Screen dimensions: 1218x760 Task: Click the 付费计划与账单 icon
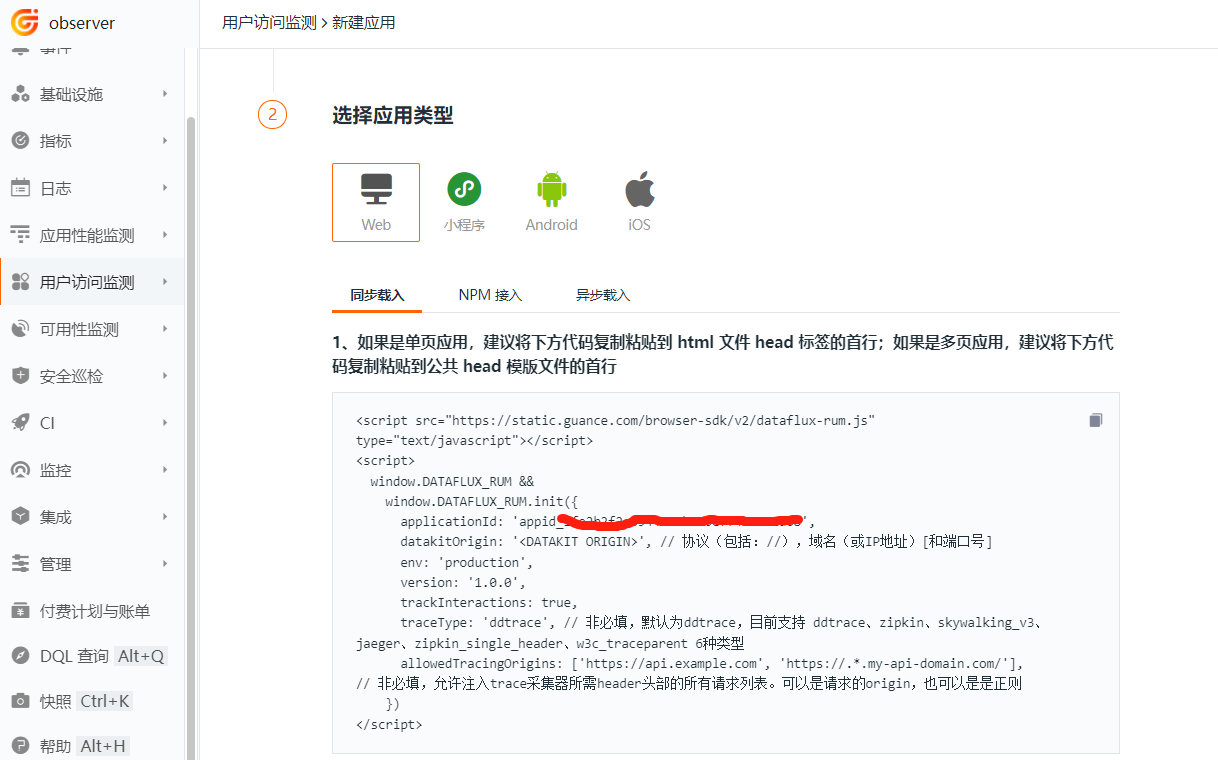(x=20, y=611)
